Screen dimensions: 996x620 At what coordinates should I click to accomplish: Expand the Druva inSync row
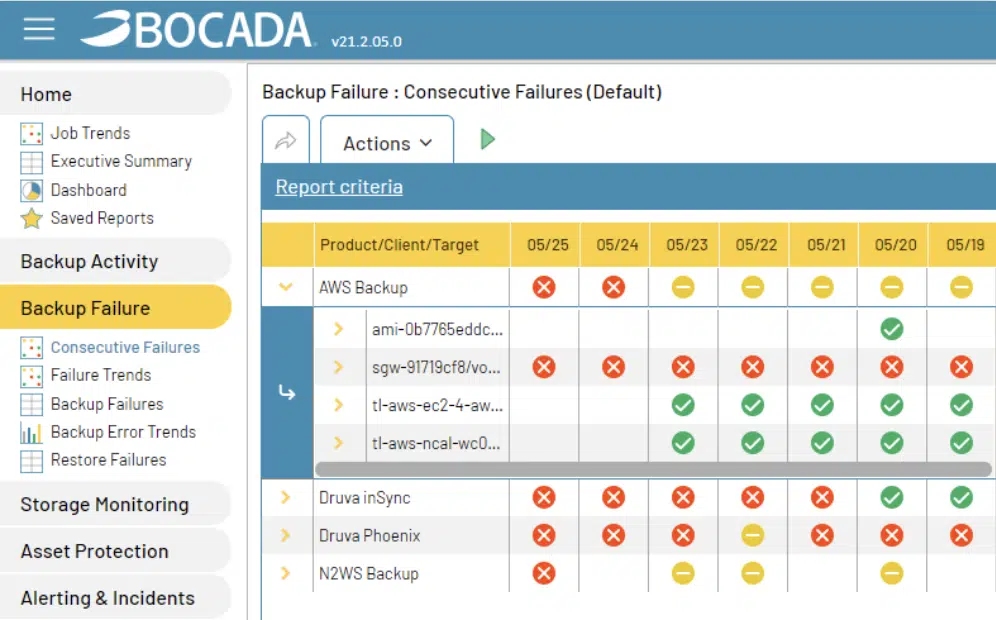285,497
